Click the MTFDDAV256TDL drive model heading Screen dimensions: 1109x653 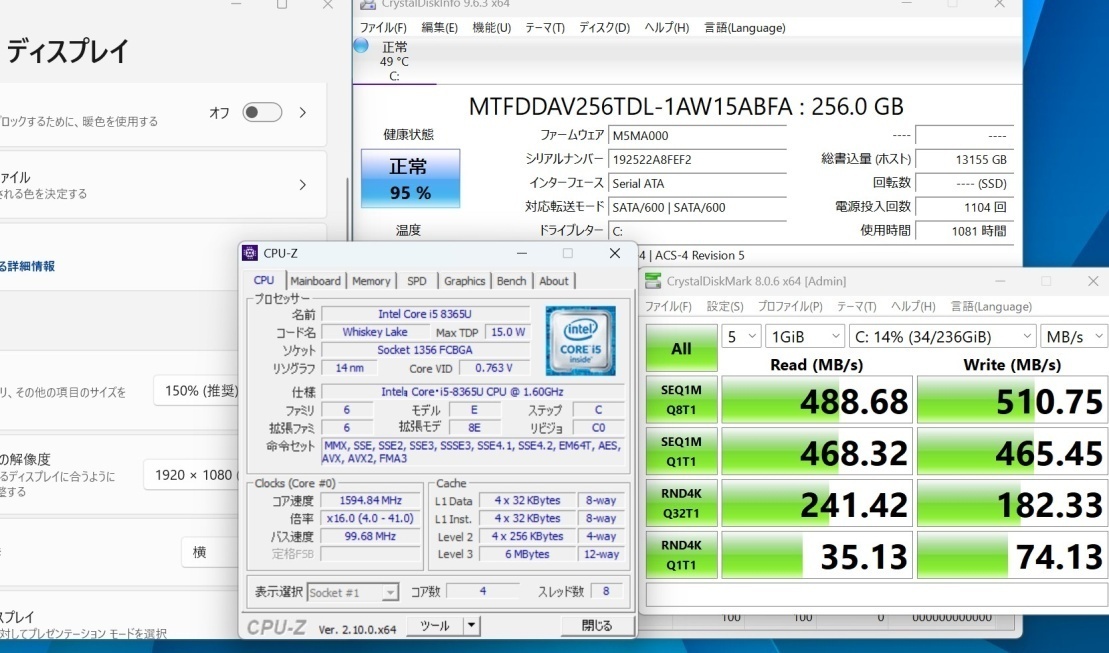686,107
